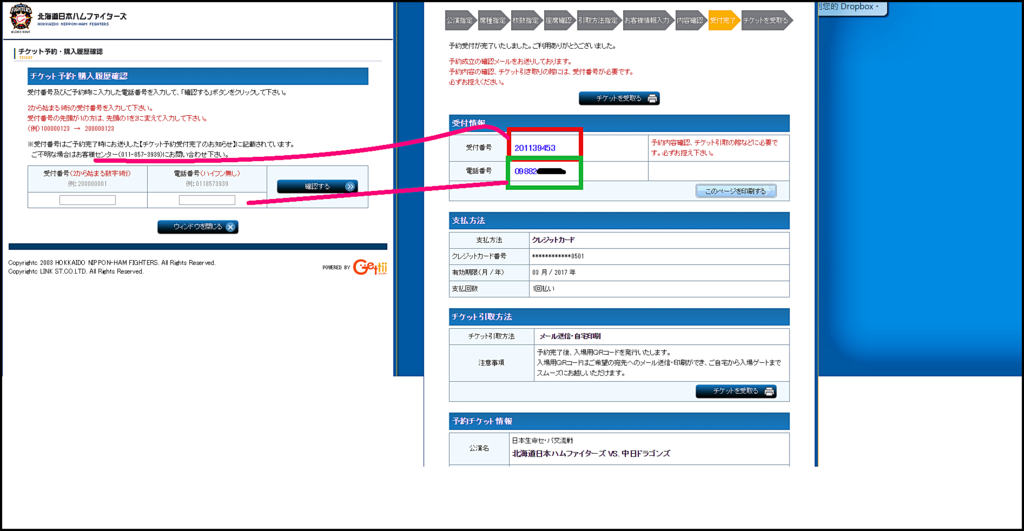
Task: Select the お客様情報入力 step in progress bar
Action: [x=647, y=20]
